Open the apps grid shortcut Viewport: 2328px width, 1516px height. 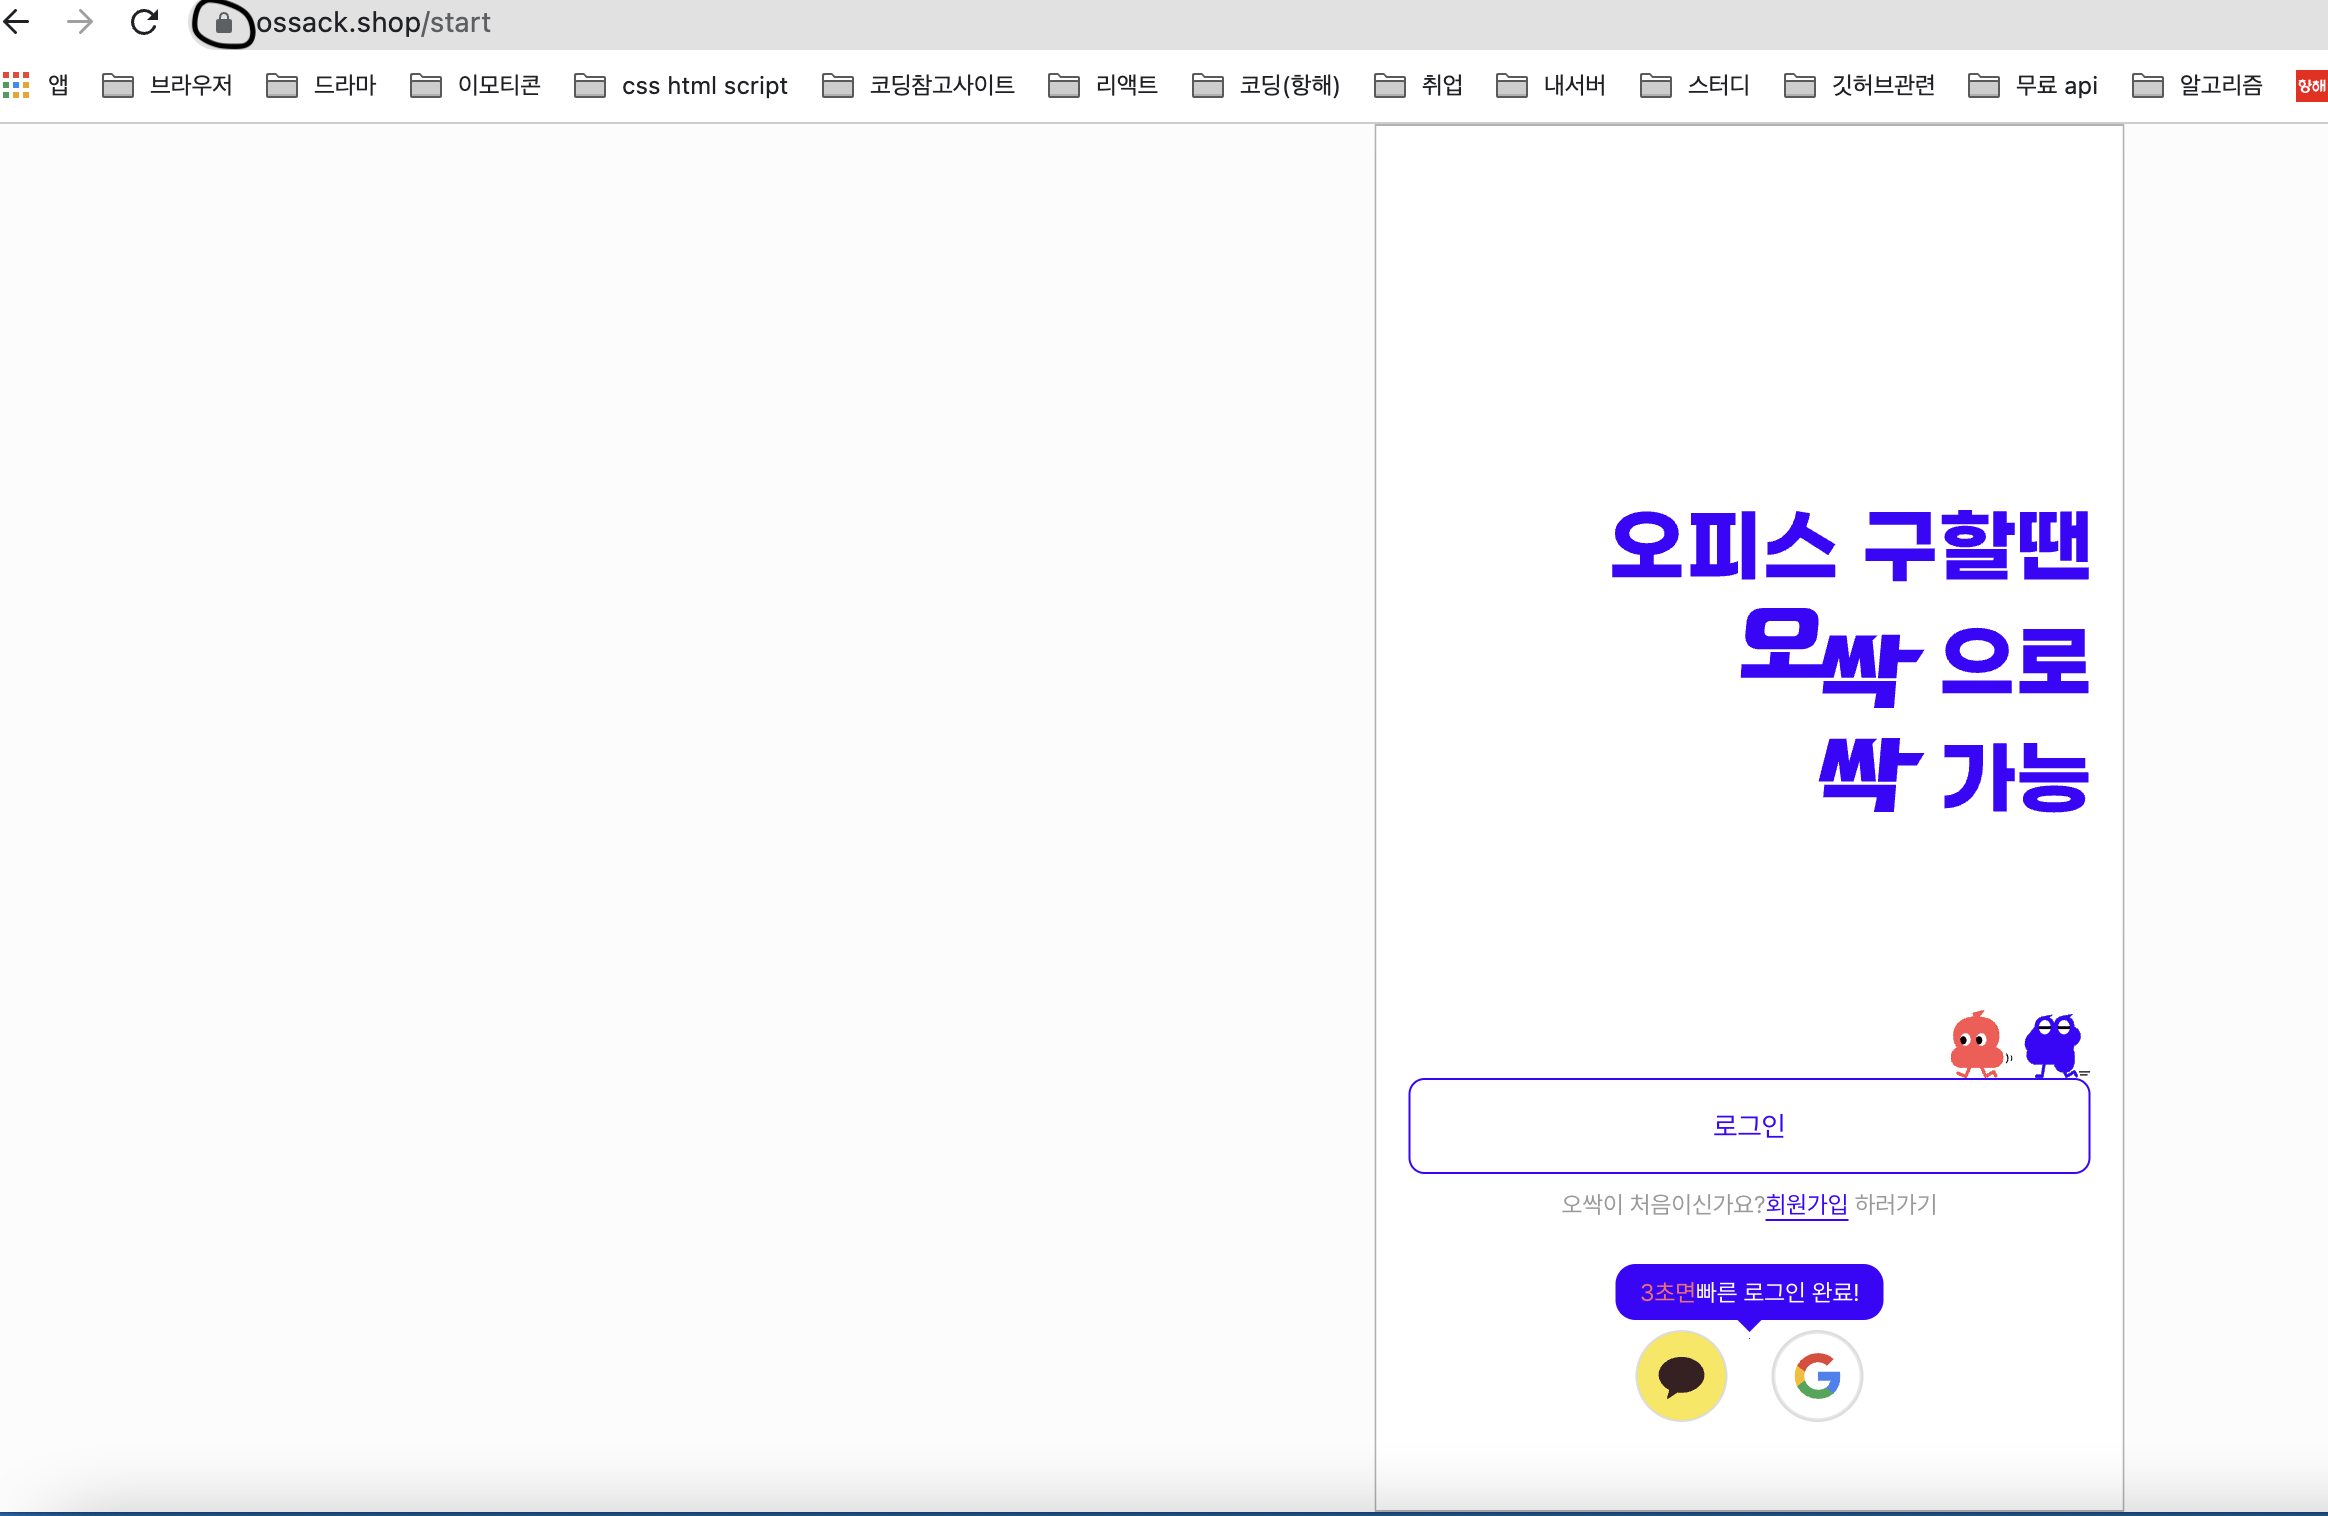pyautogui.click(x=17, y=85)
